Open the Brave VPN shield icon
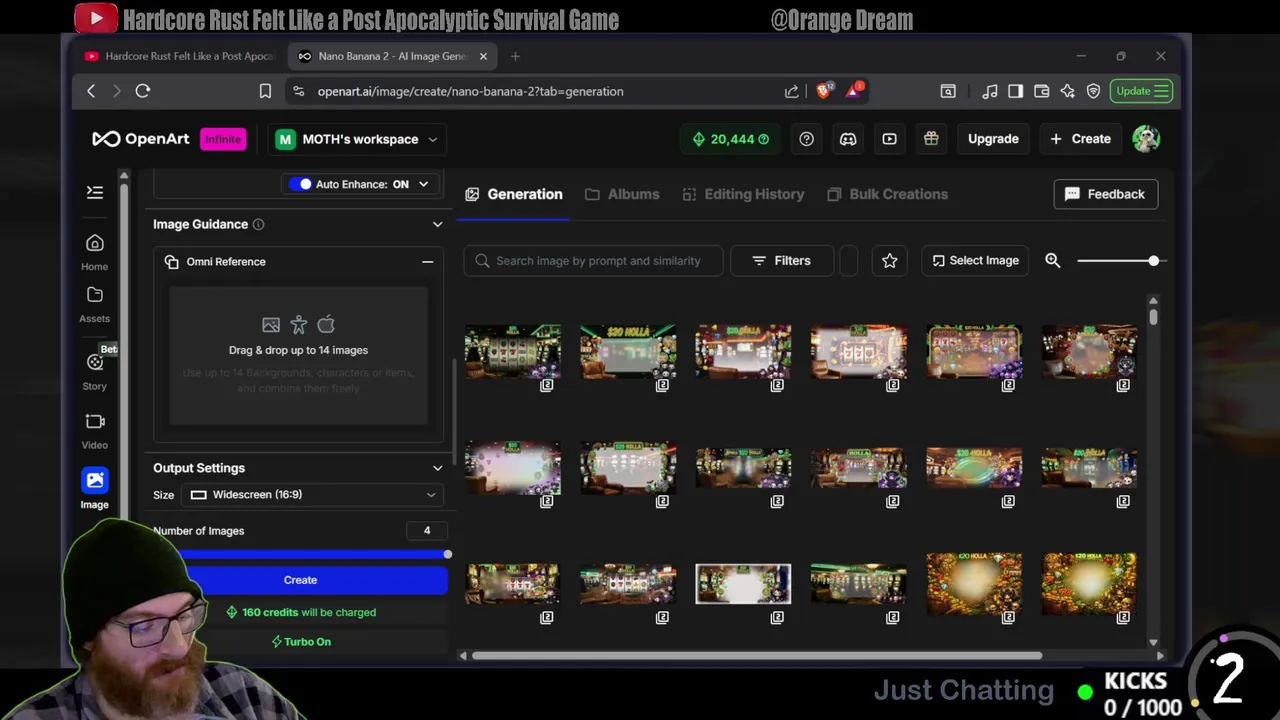1280x720 pixels. (x=1094, y=91)
